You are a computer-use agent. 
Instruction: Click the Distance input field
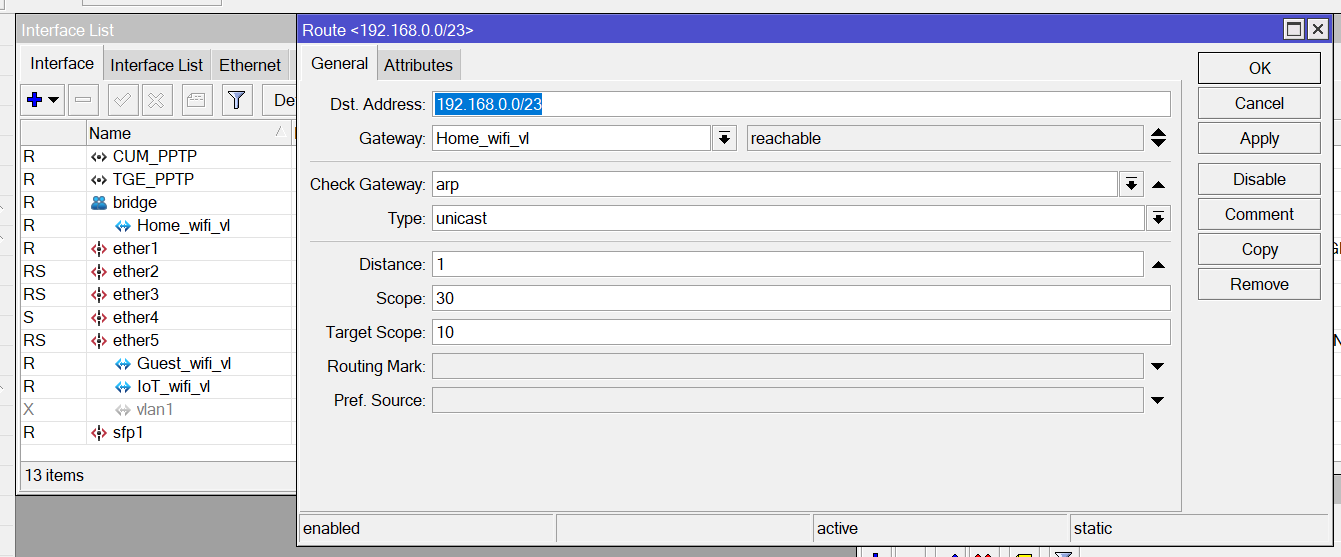pyautogui.click(x=788, y=264)
